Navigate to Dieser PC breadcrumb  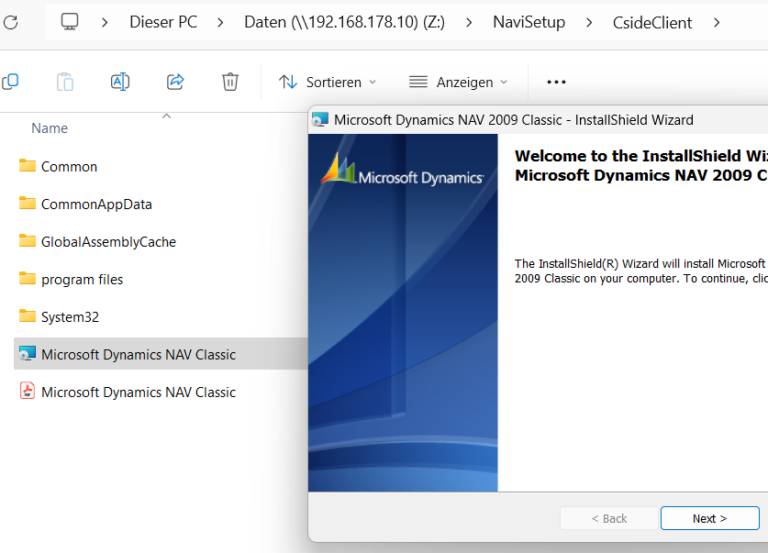(163, 21)
